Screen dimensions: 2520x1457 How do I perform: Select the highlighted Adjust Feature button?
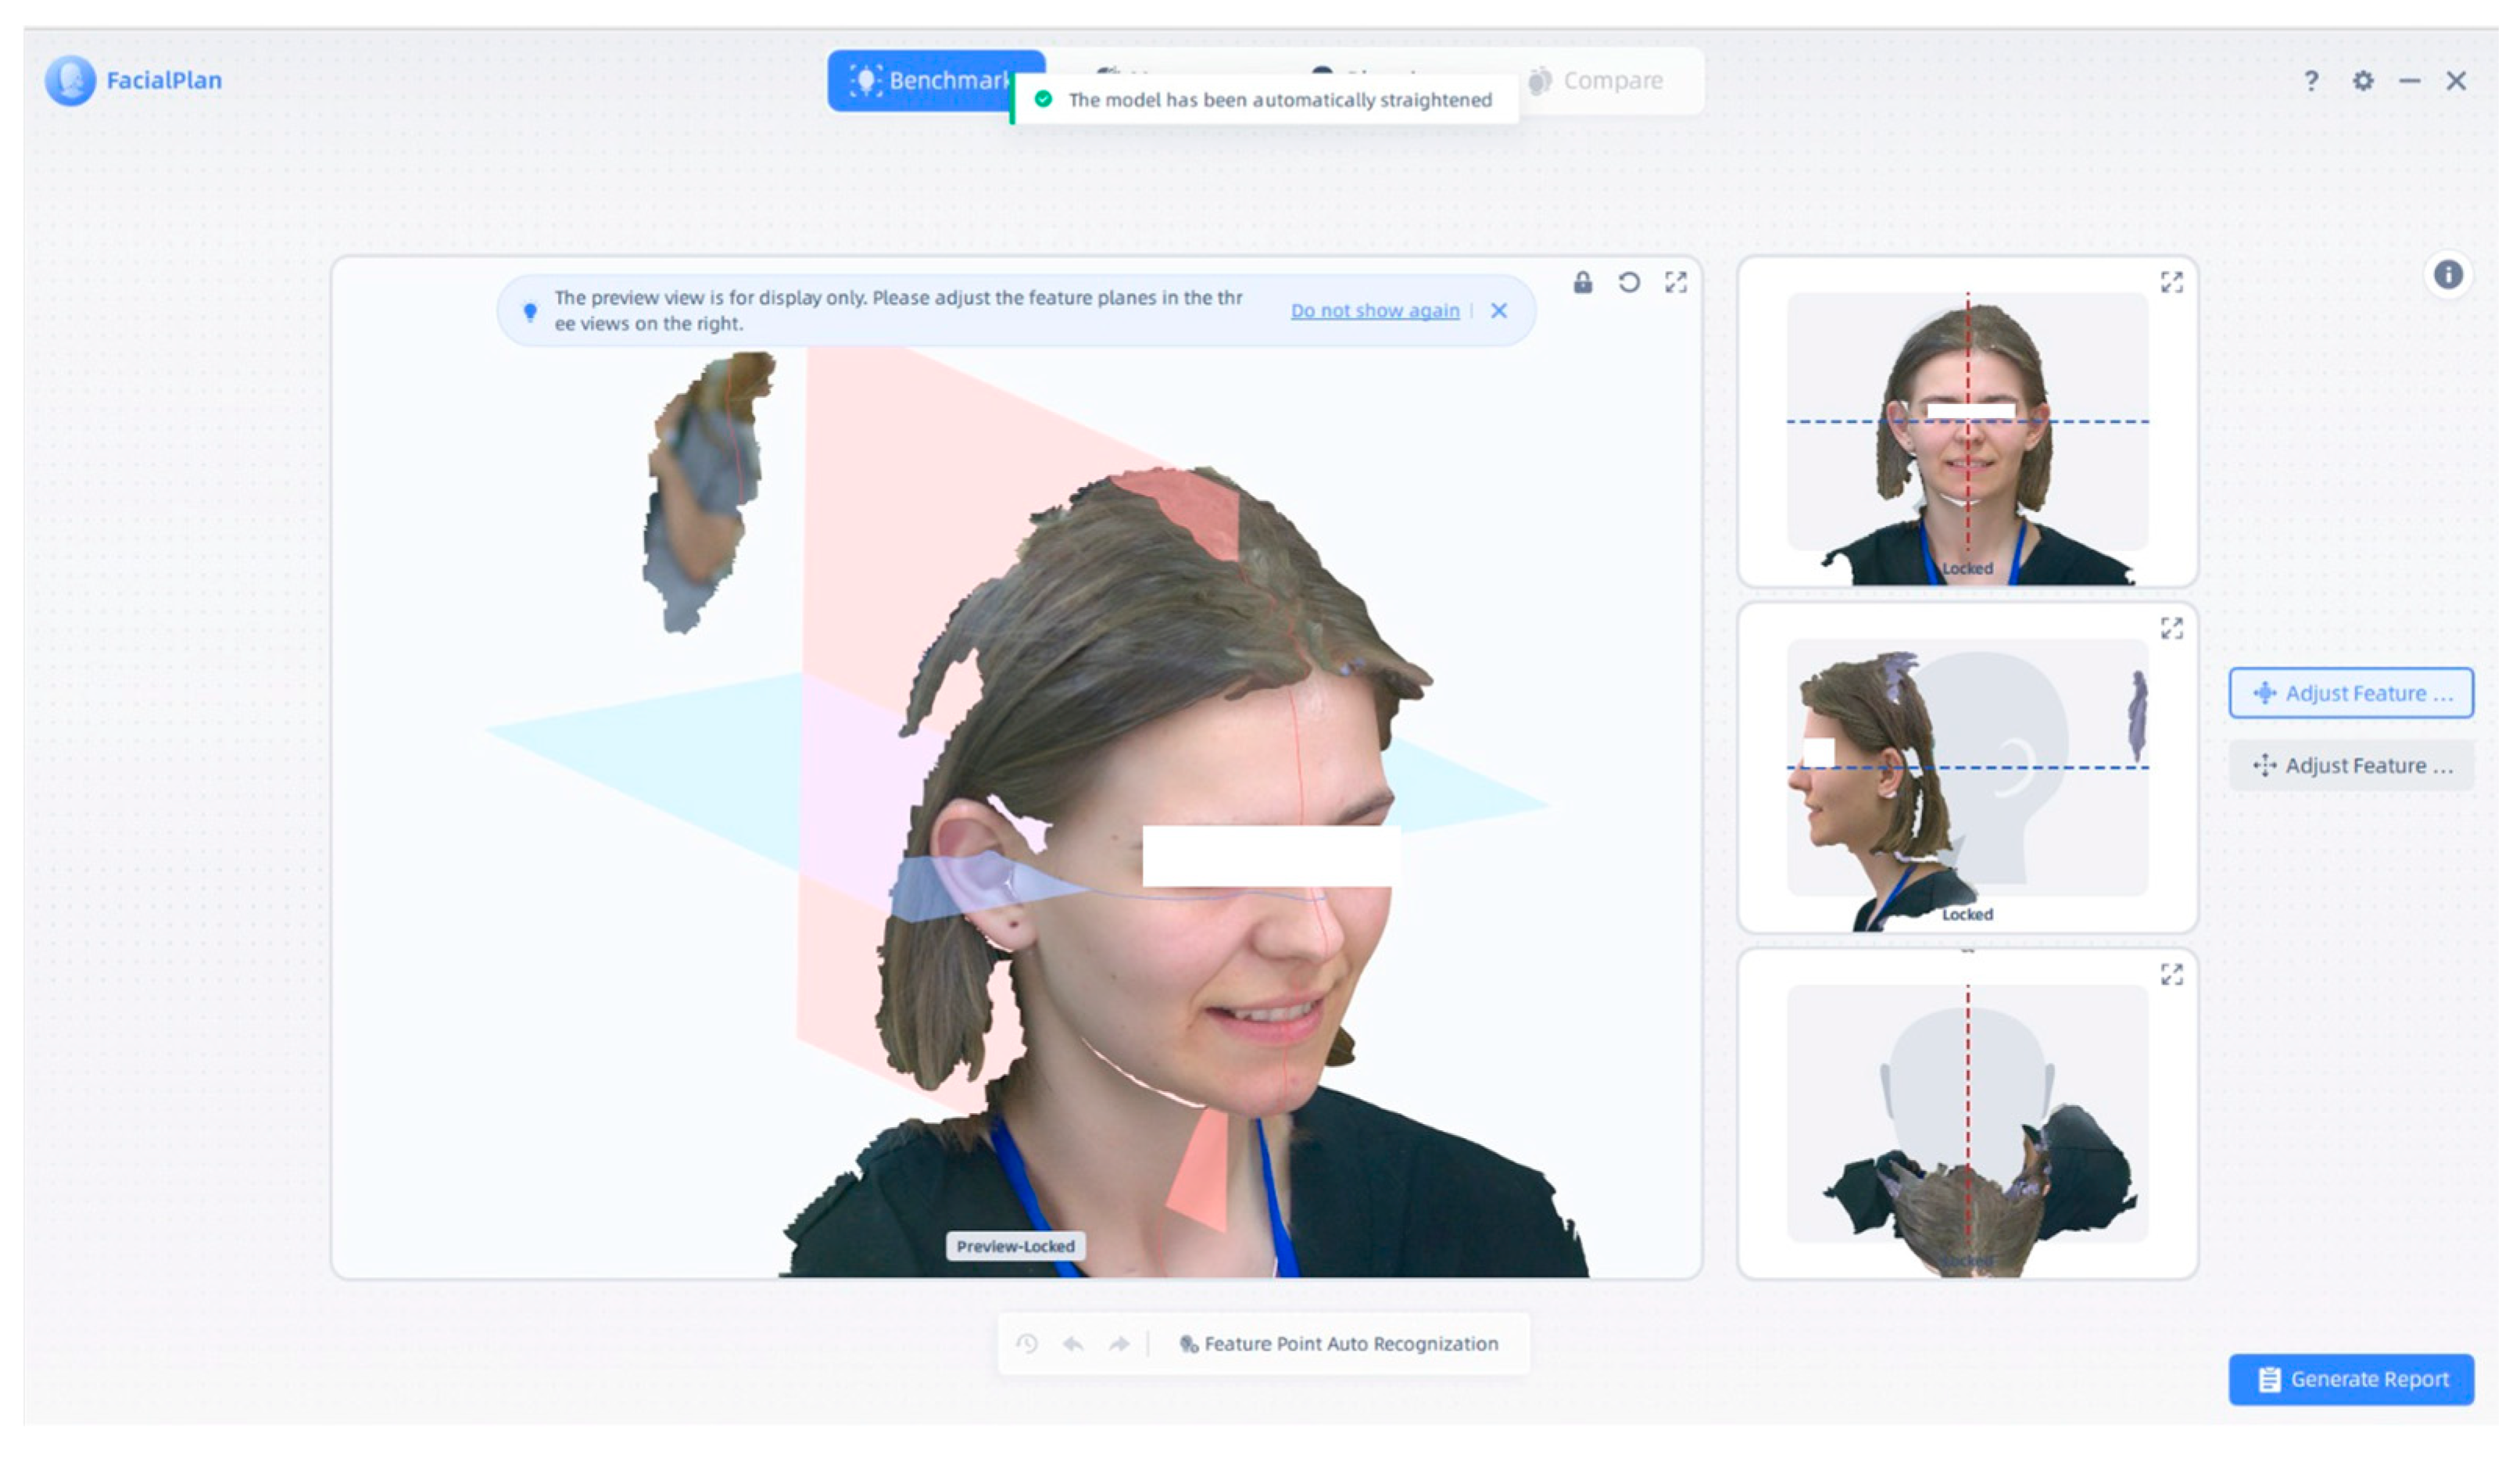[x=2351, y=693]
